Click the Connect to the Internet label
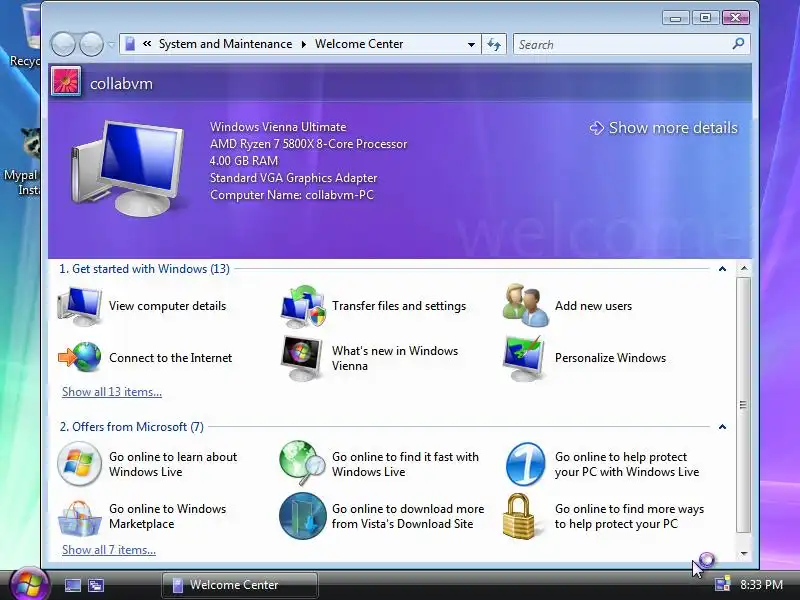The height and width of the screenshot is (600, 800). 170,358
